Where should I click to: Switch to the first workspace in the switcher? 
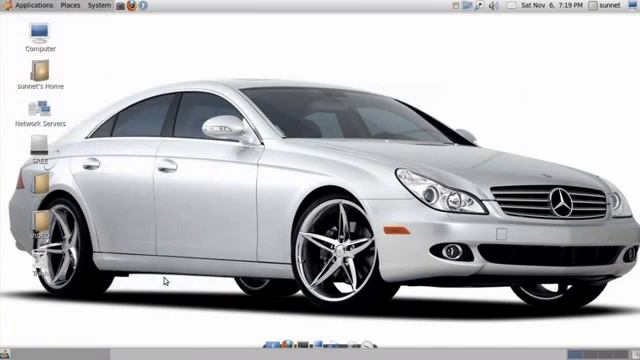[575, 354]
